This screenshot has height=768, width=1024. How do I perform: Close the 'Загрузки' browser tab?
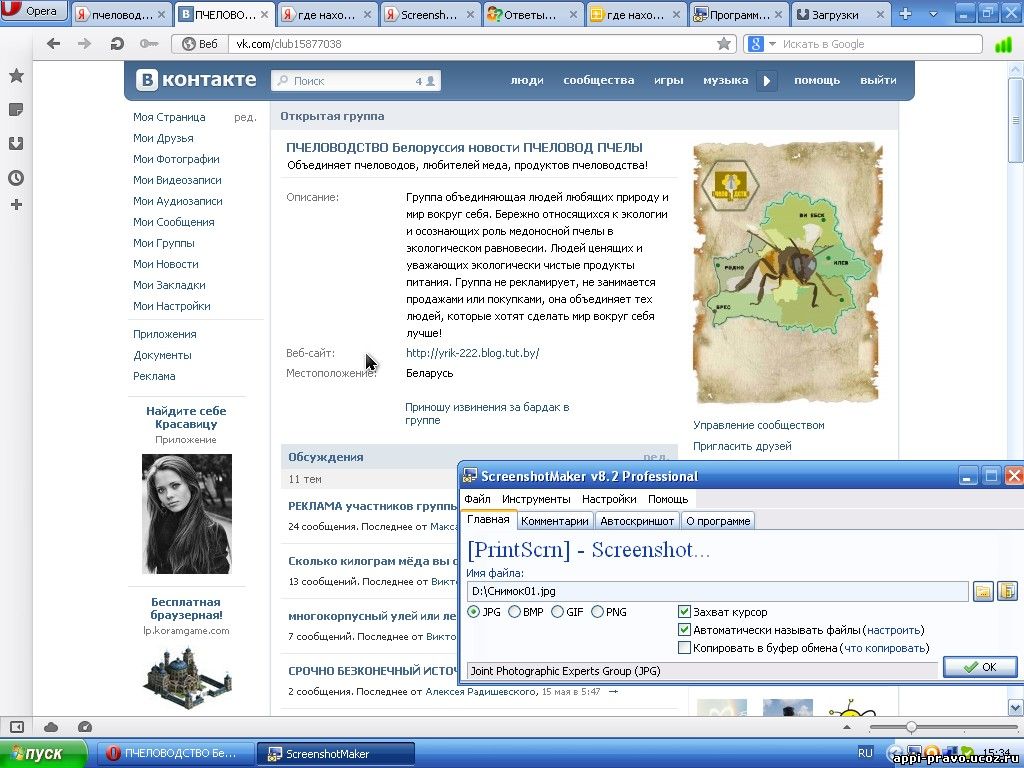880,14
